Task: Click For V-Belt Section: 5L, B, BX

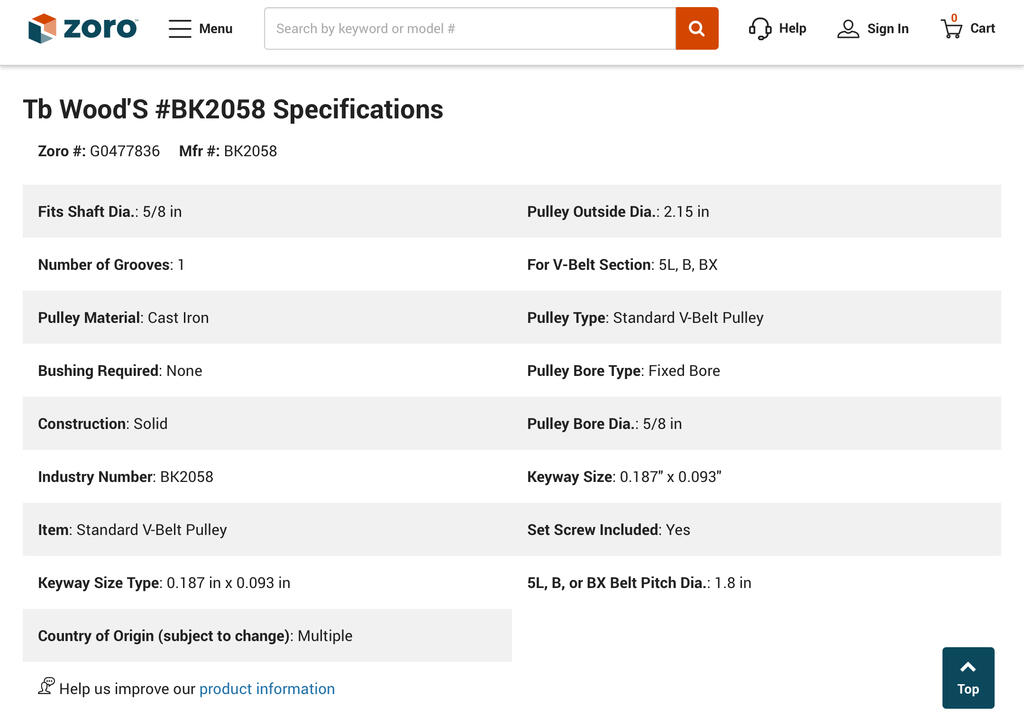Action: tap(756, 264)
